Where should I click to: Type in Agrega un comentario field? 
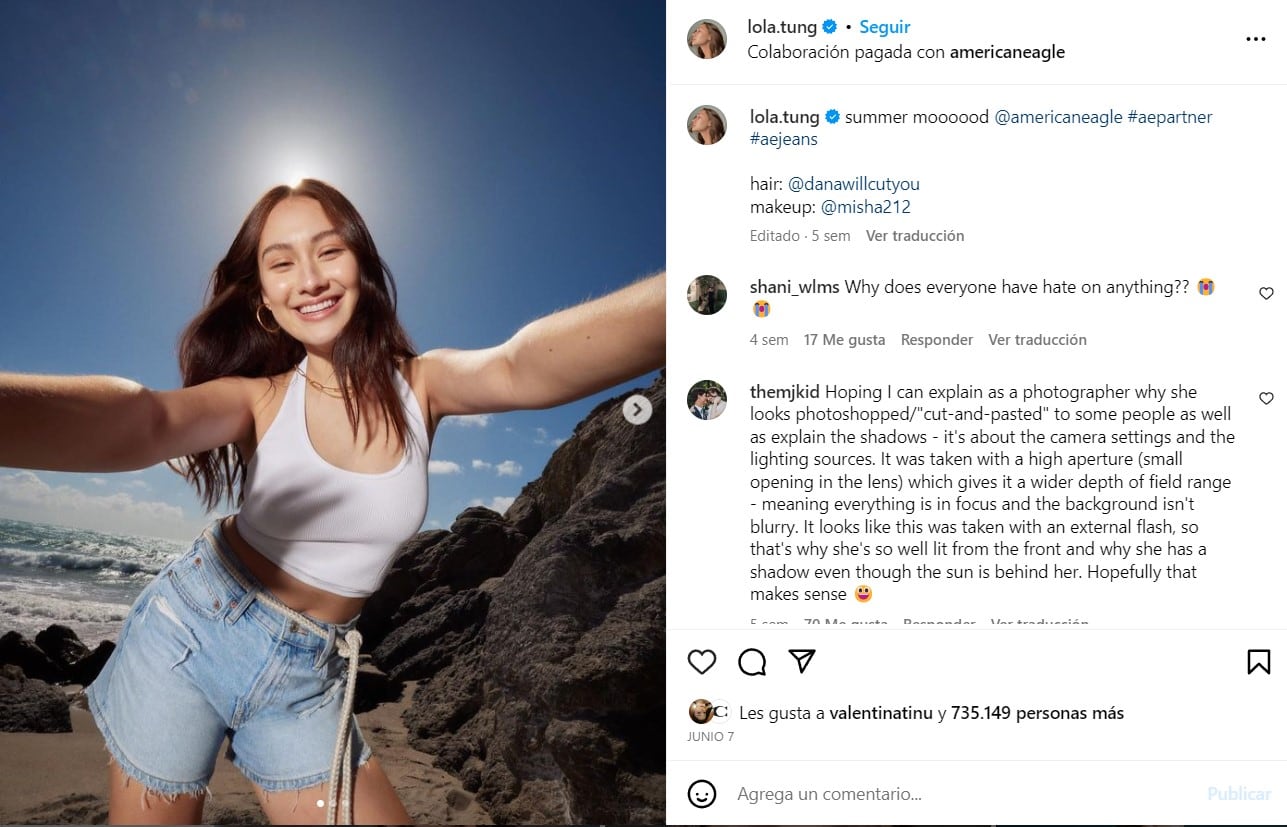[x=960, y=794]
